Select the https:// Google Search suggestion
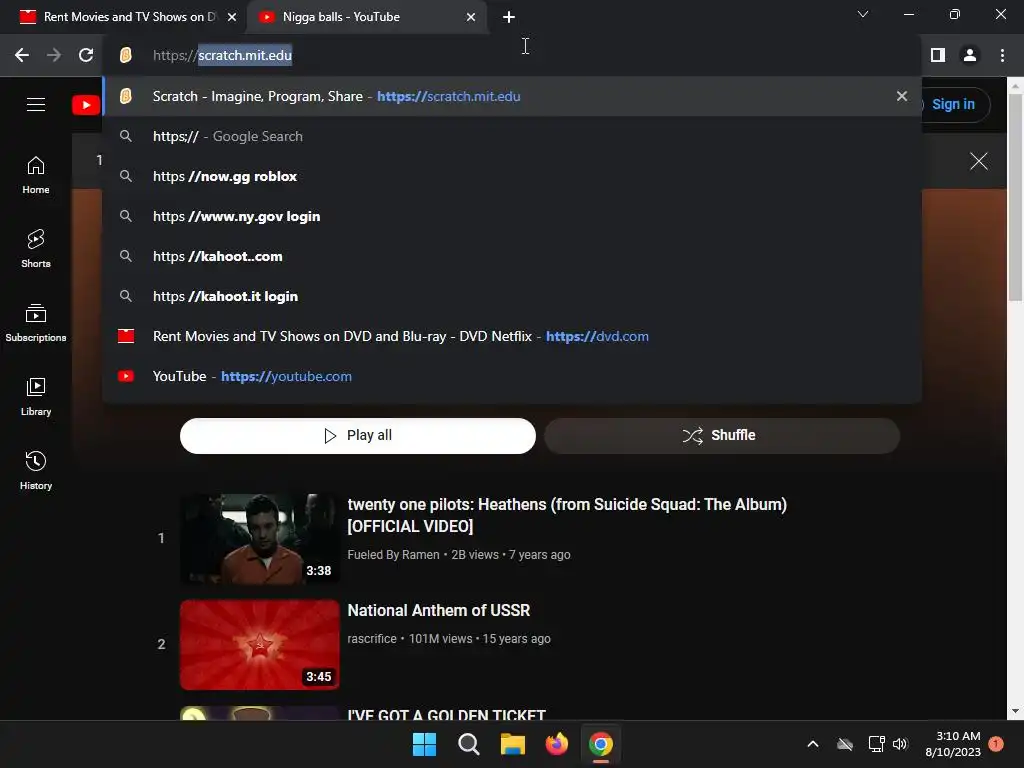1024x768 pixels. click(511, 136)
